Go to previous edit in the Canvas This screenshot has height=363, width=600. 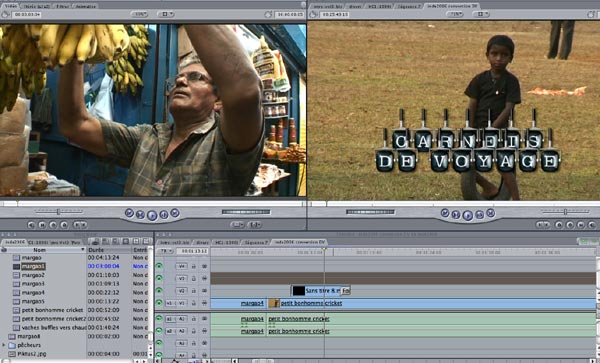click(445, 213)
